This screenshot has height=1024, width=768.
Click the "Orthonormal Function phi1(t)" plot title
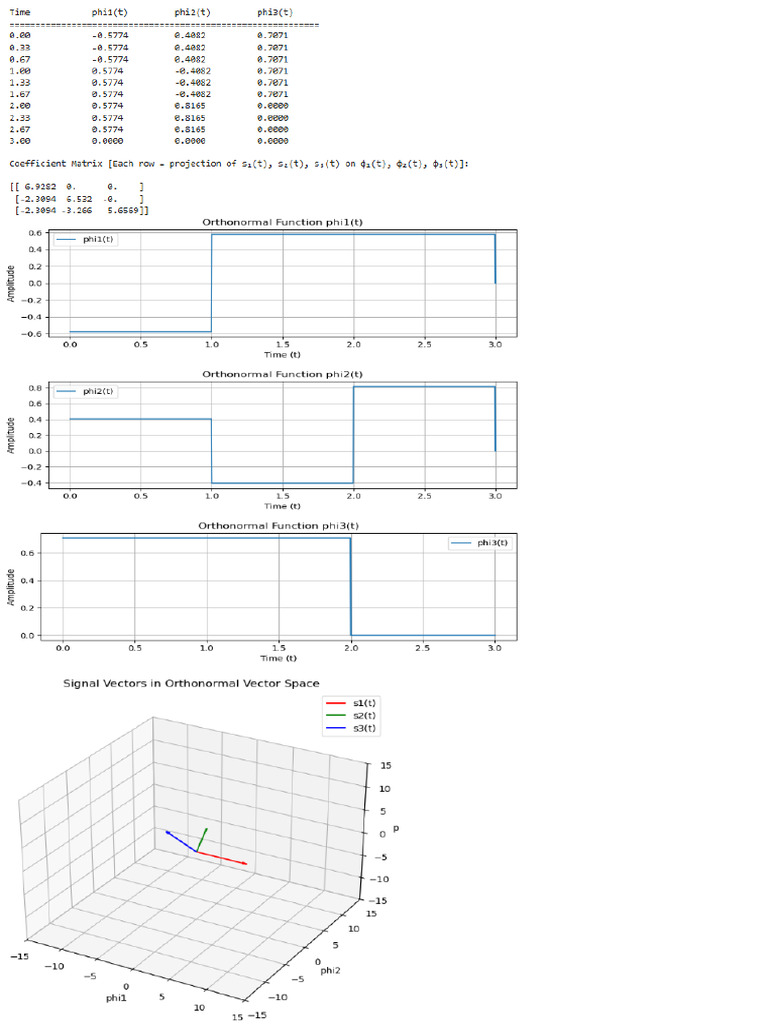tap(282, 222)
